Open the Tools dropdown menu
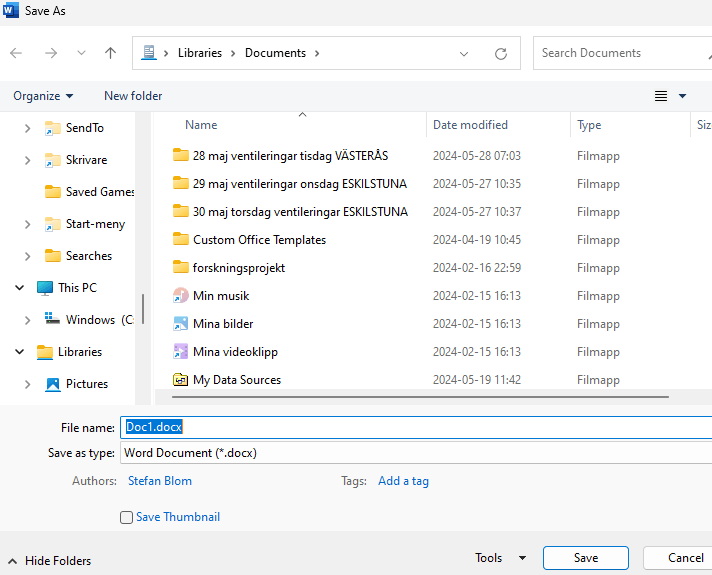This screenshot has height=575, width=712. [x=500, y=558]
